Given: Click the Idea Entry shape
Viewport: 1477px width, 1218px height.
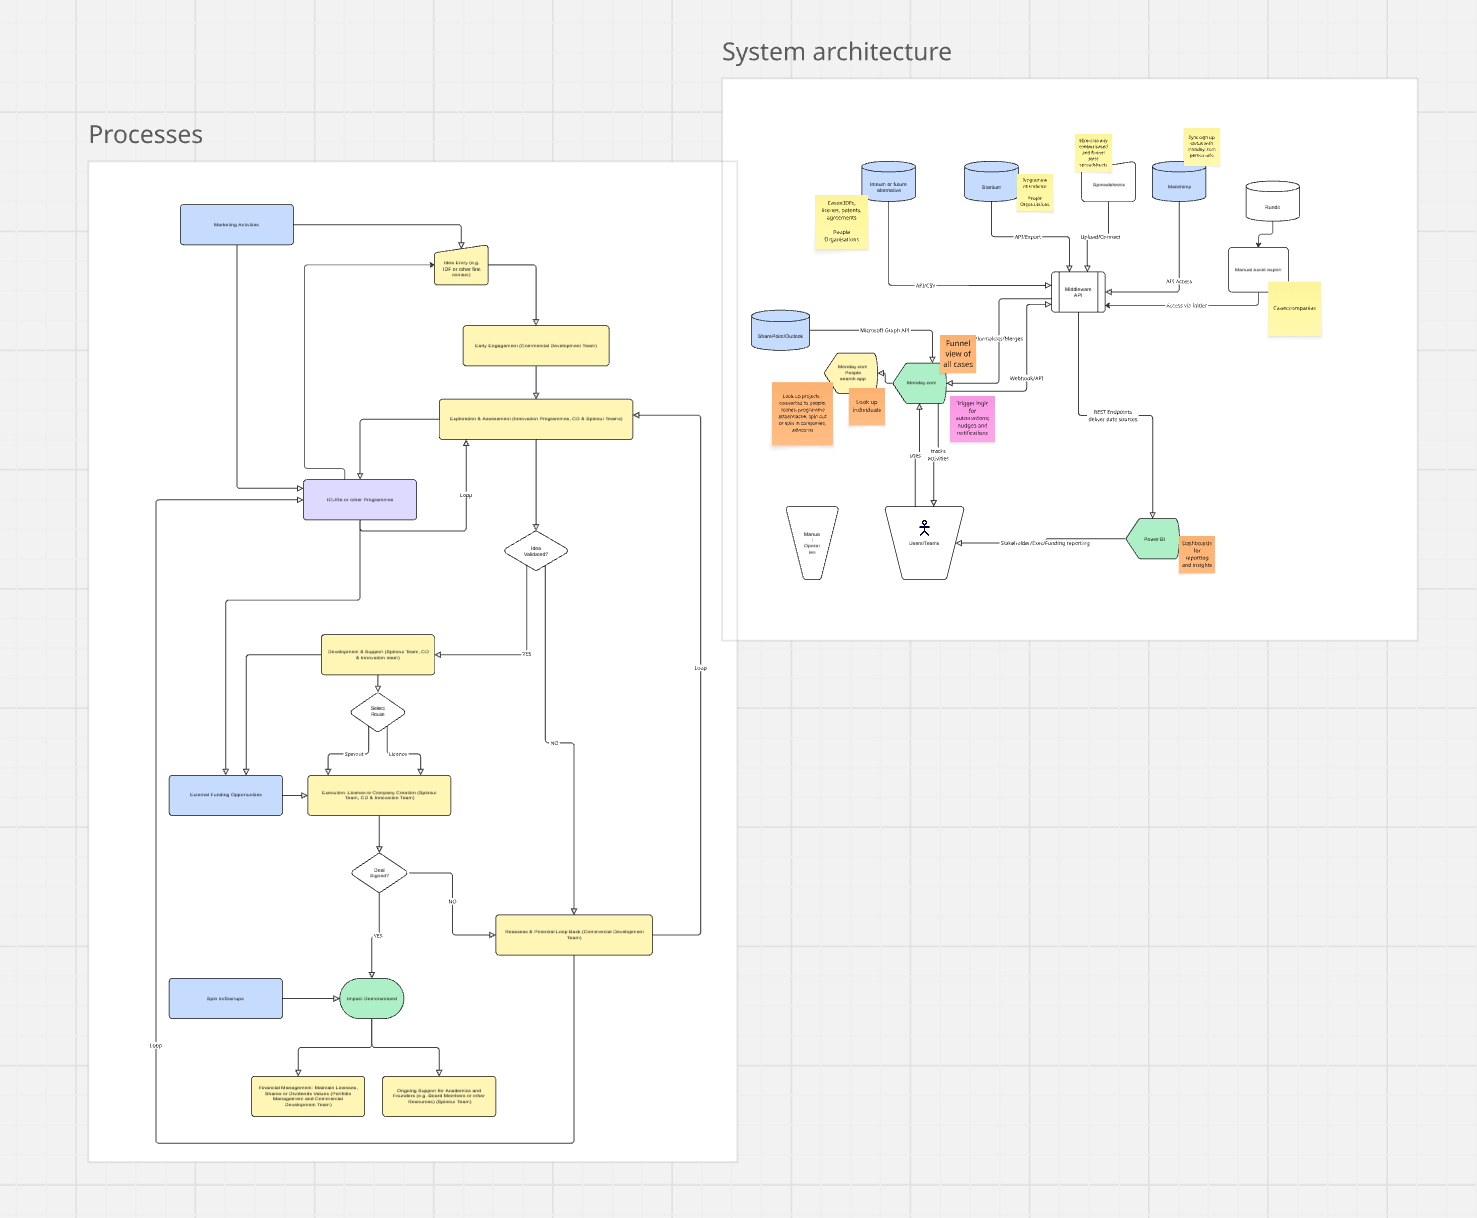Looking at the screenshot, I should (461, 266).
